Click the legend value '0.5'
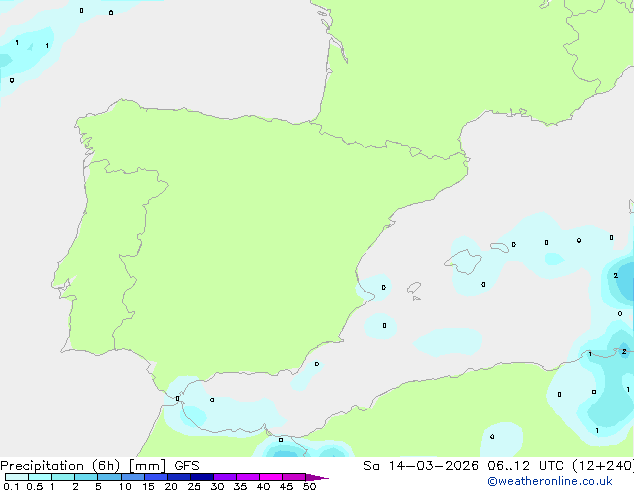The height and width of the screenshot is (490, 634). tap(35, 486)
